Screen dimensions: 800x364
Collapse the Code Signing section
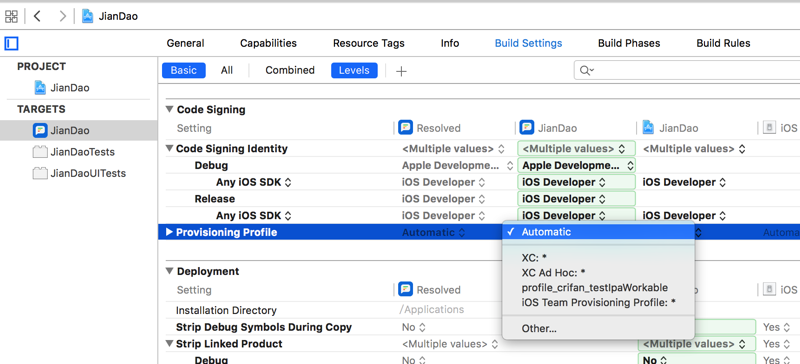tap(169, 109)
